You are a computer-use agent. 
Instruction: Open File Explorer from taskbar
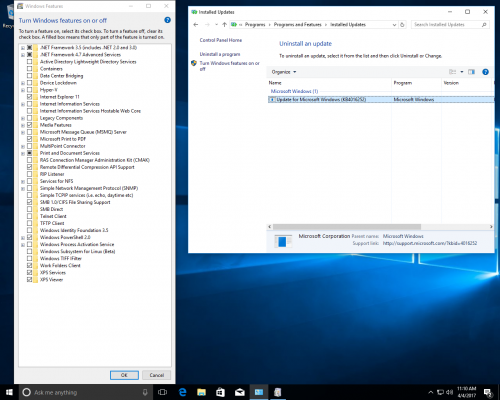(x=201, y=392)
